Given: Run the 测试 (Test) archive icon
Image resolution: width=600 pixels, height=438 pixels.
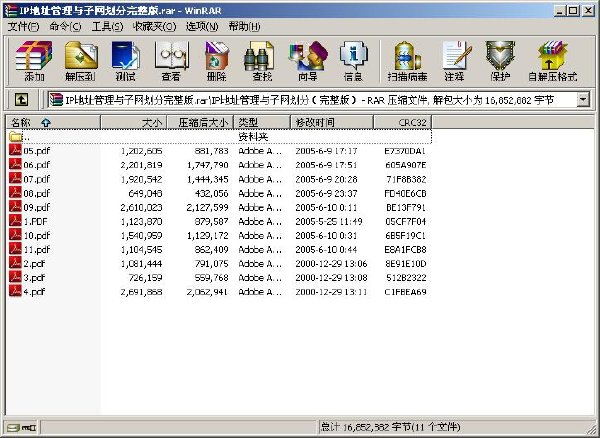Looking at the screenshot, I should 126,56.
